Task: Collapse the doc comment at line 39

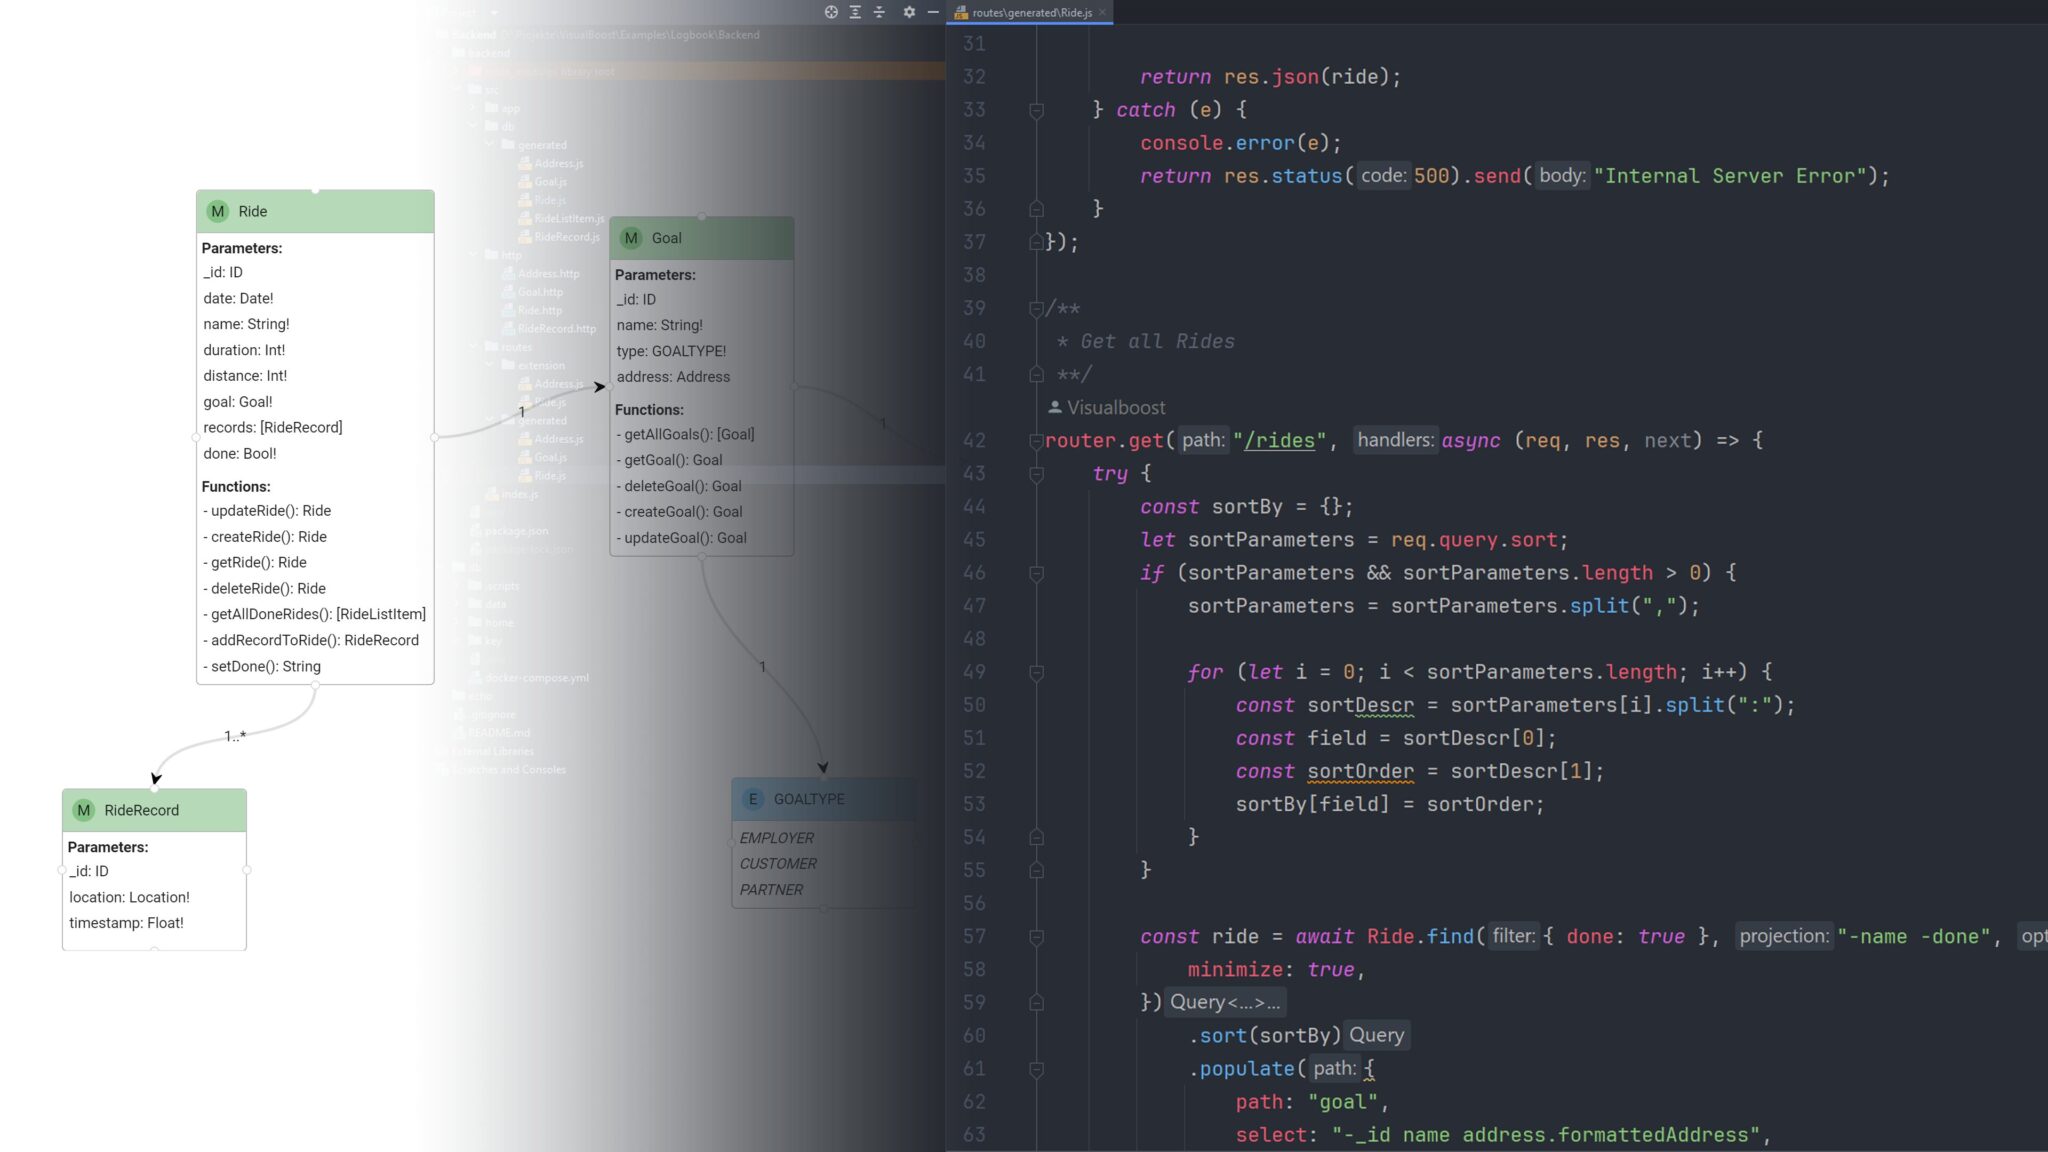Action: [1036, 308]
